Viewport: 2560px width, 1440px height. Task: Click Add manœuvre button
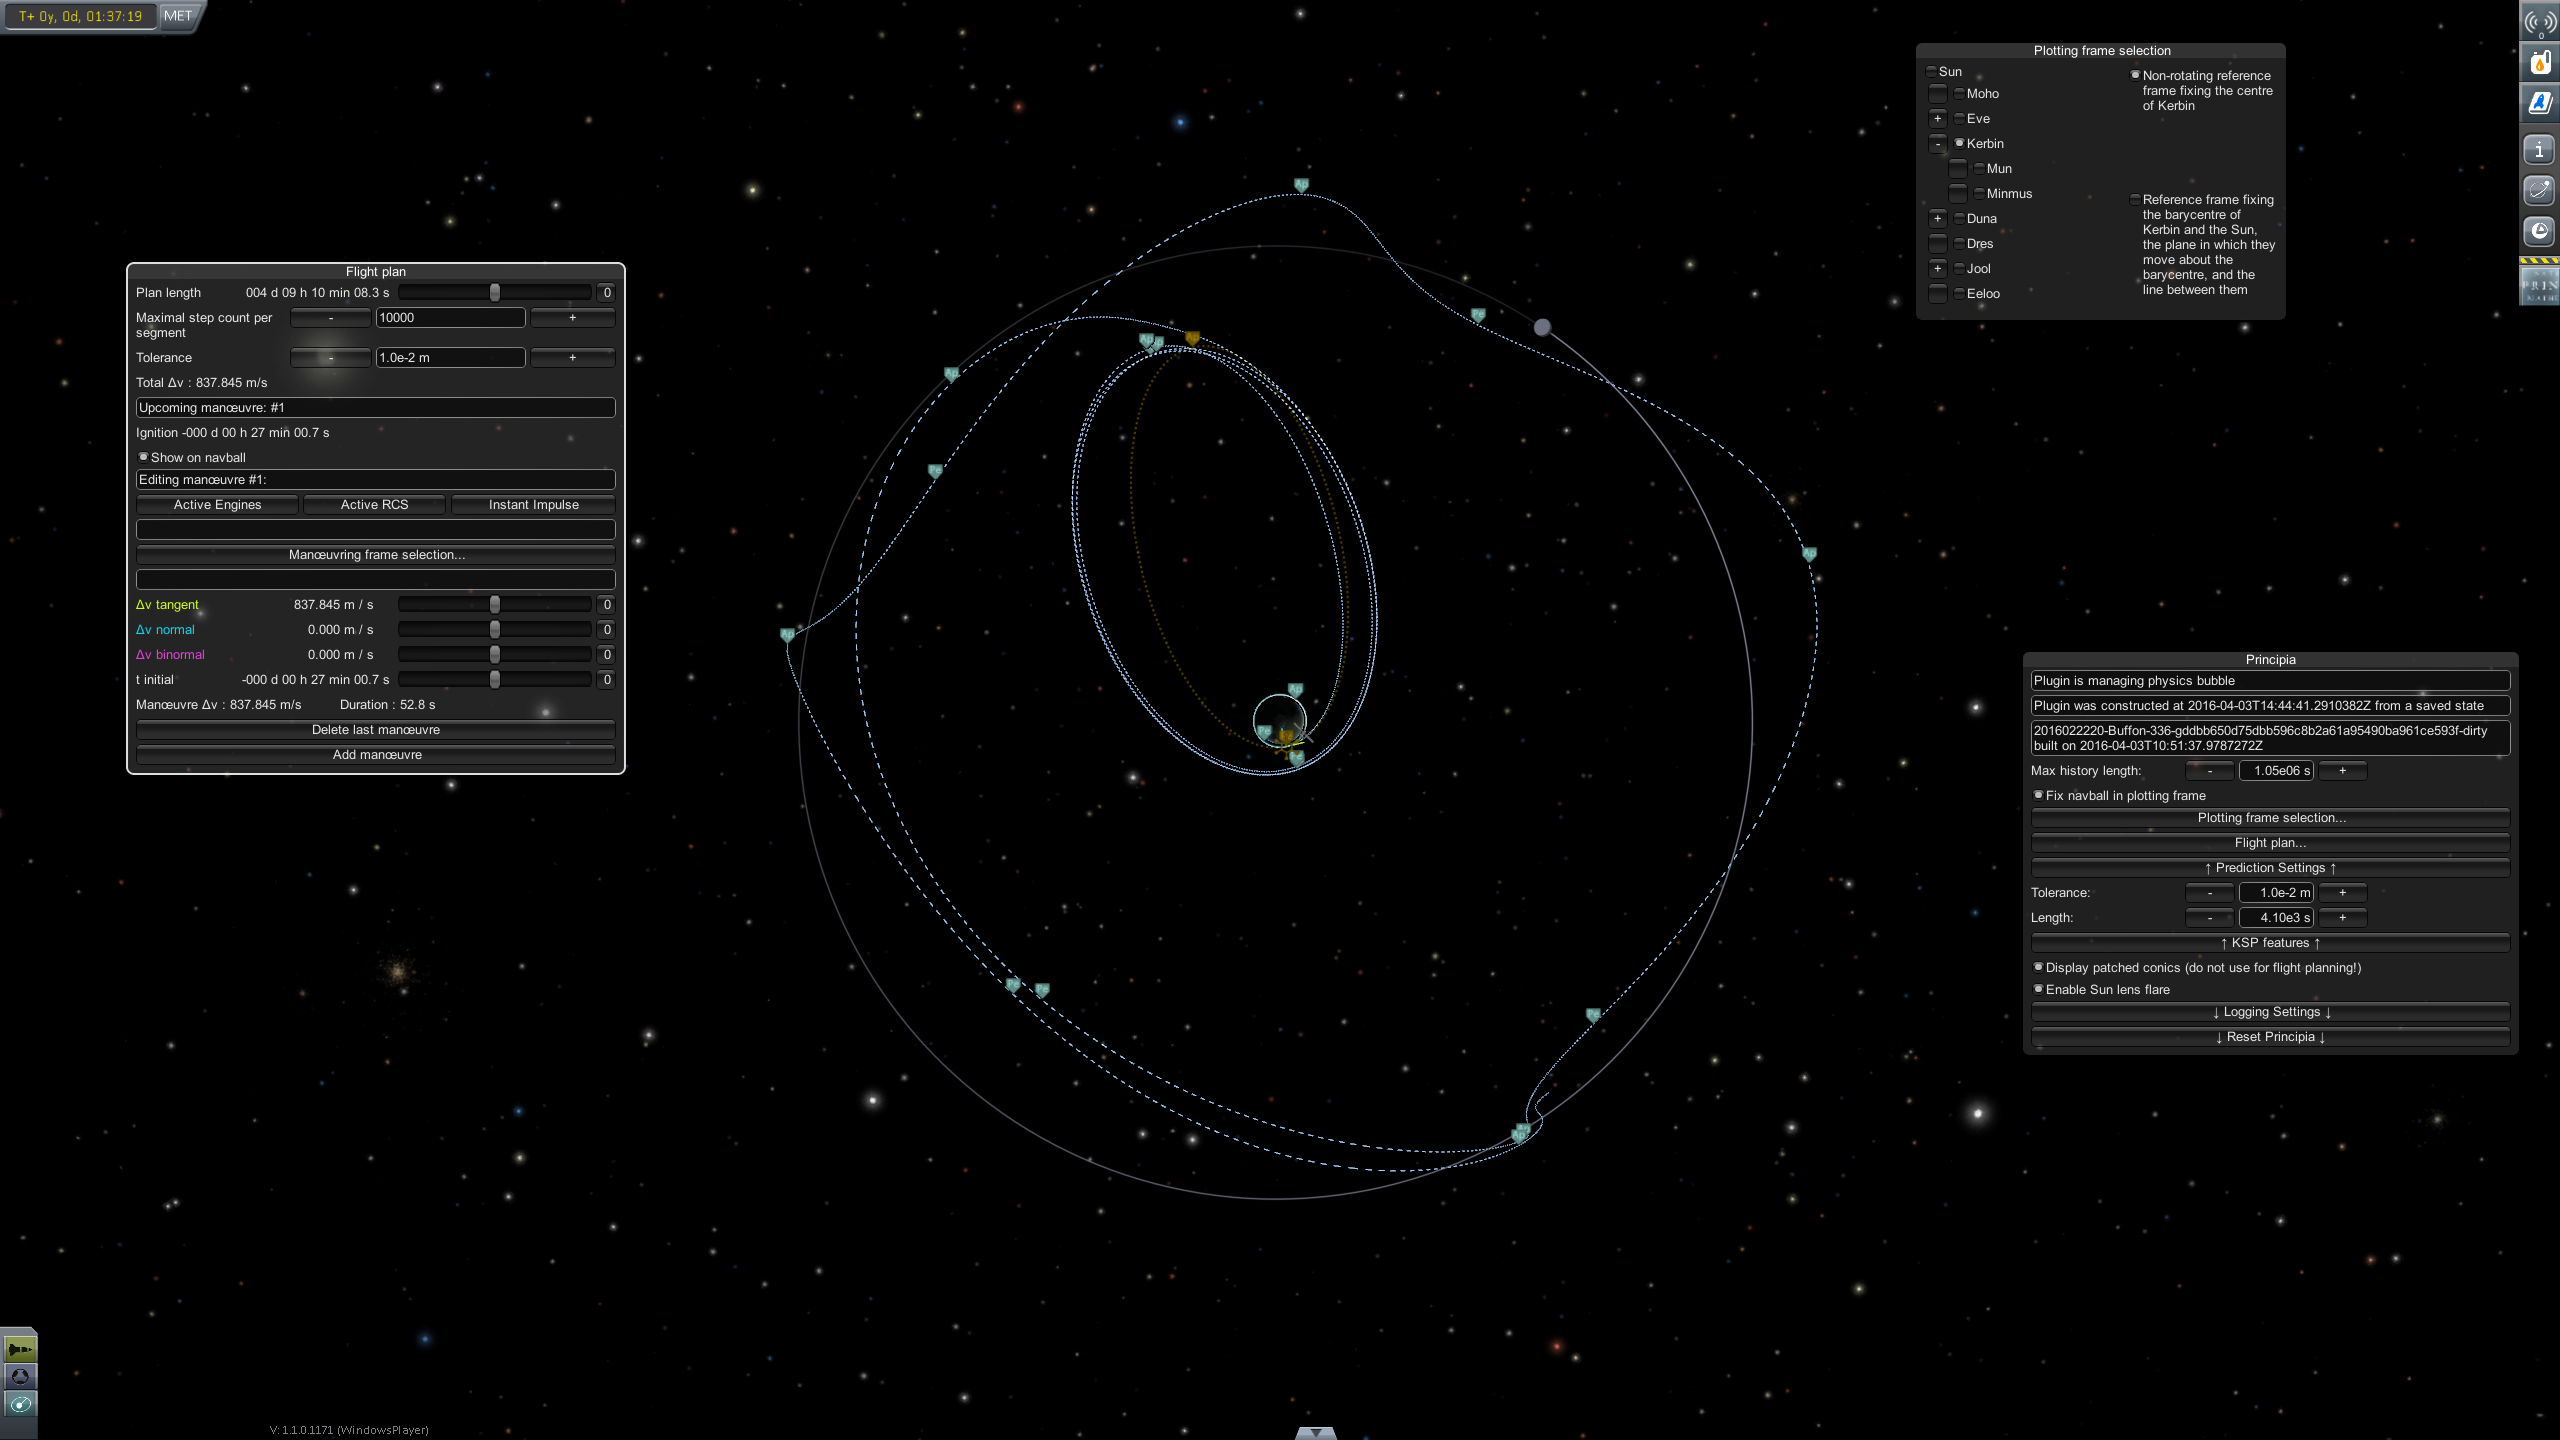click(376, 755)
